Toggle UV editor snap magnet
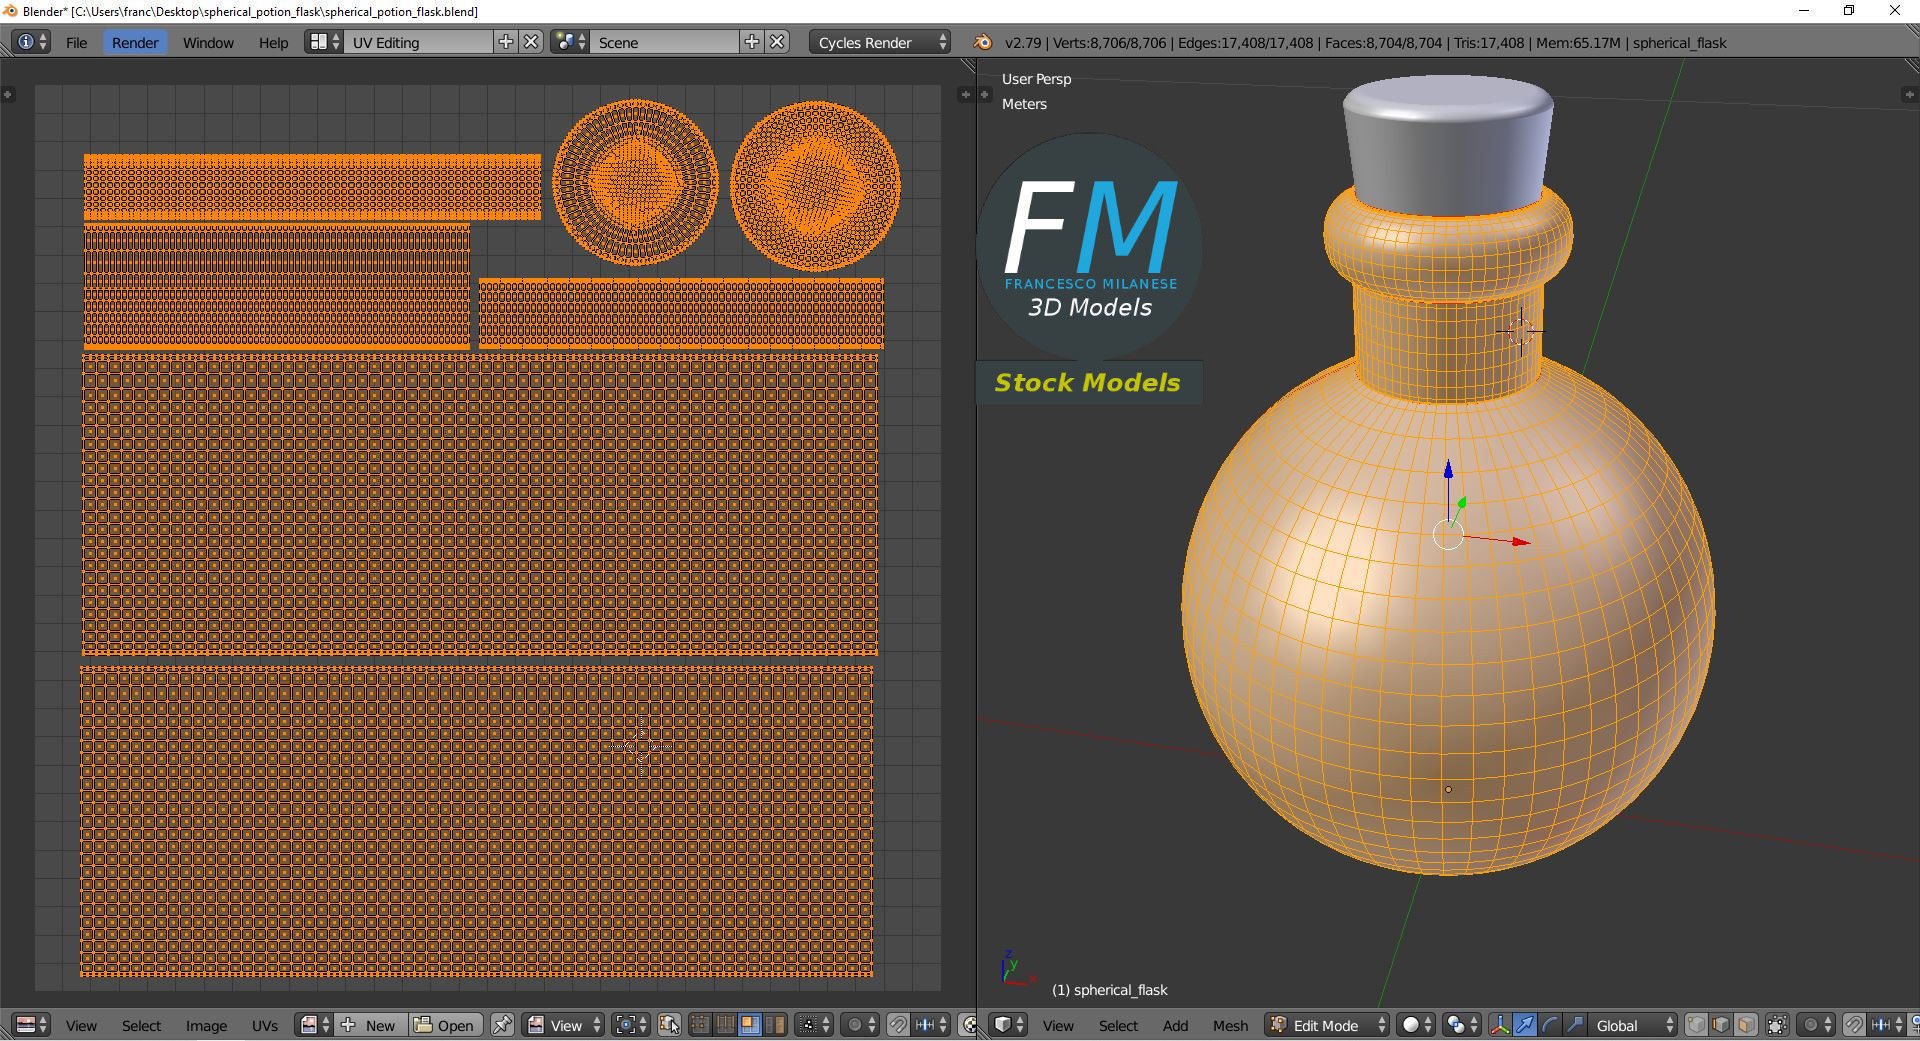This screenshot has height=1041, width=1920. (898, 1025)
